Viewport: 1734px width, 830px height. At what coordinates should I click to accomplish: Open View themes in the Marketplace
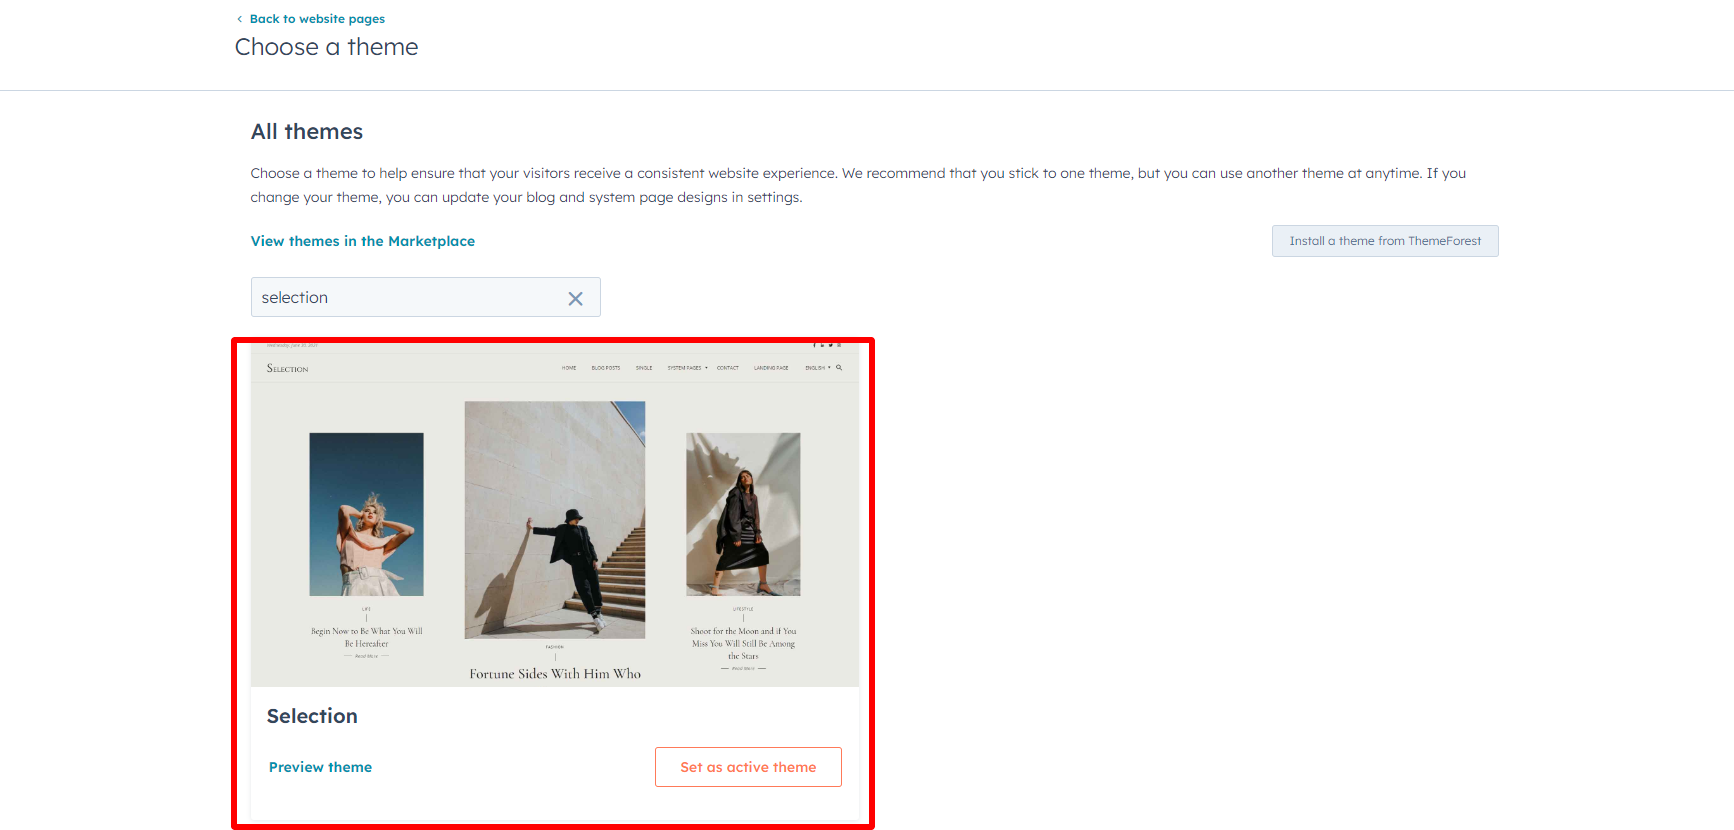(x=363, y=241)
